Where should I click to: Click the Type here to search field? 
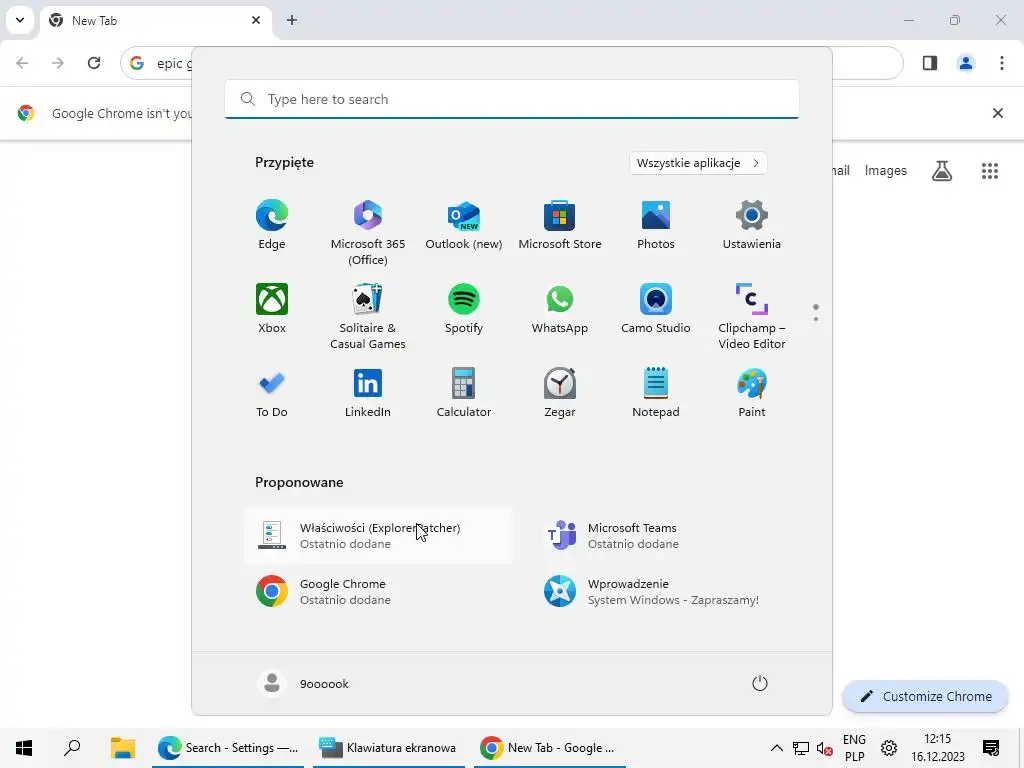click(x=512, y=99)
